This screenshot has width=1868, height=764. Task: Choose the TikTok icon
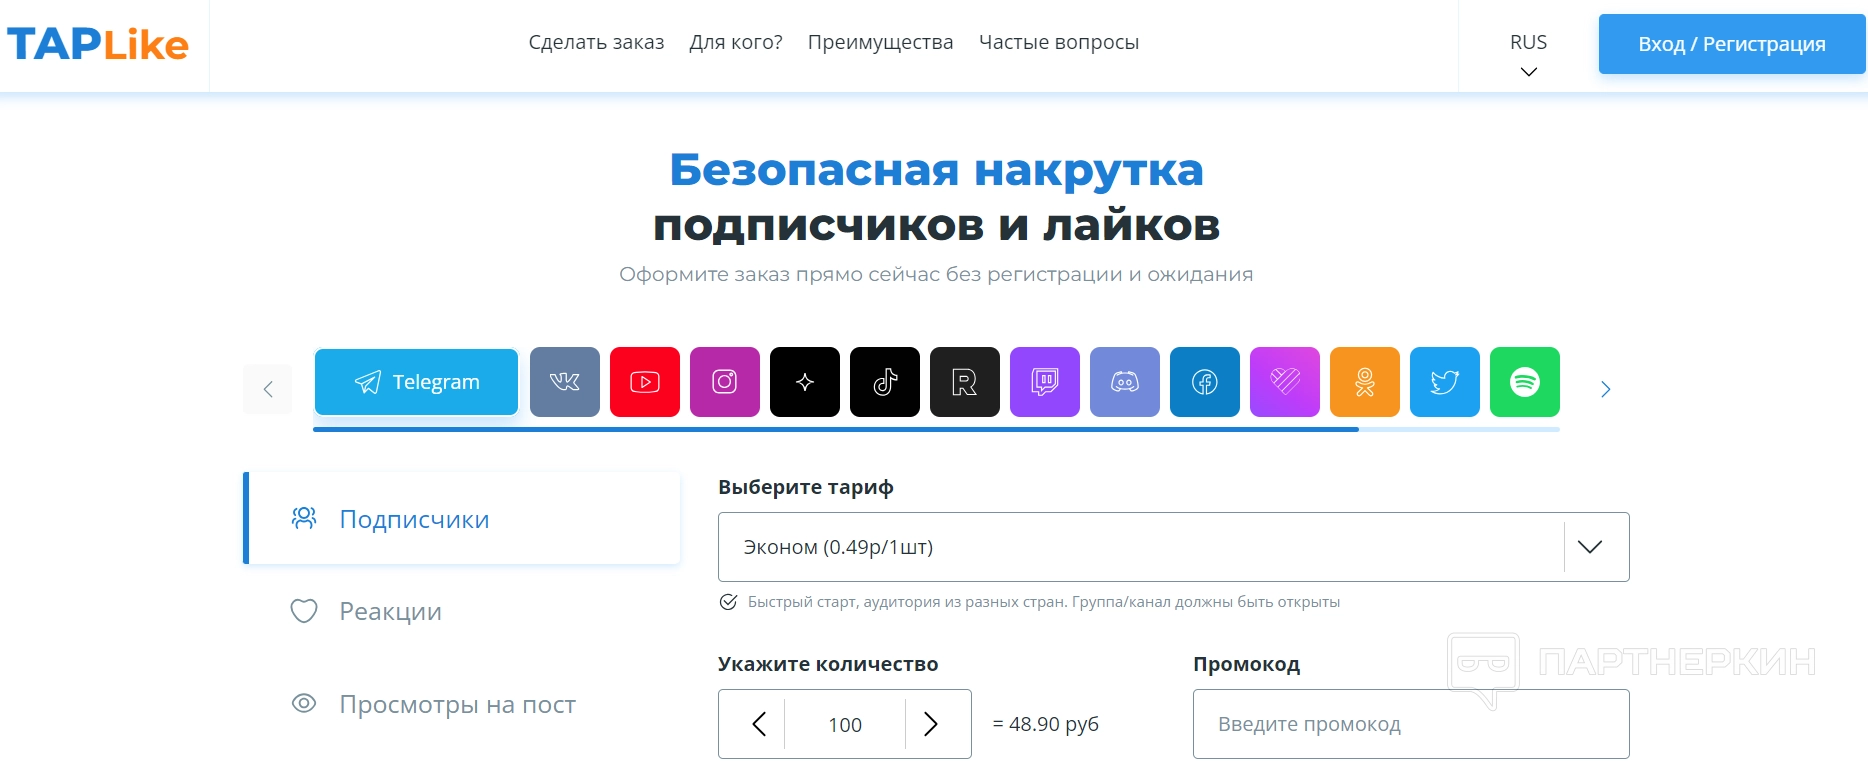coord(885,382)
